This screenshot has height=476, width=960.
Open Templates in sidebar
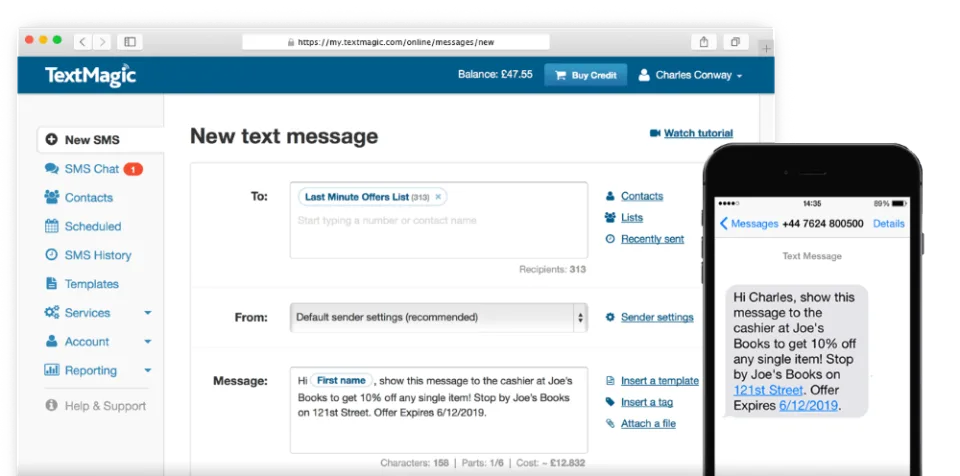point(92,284)
